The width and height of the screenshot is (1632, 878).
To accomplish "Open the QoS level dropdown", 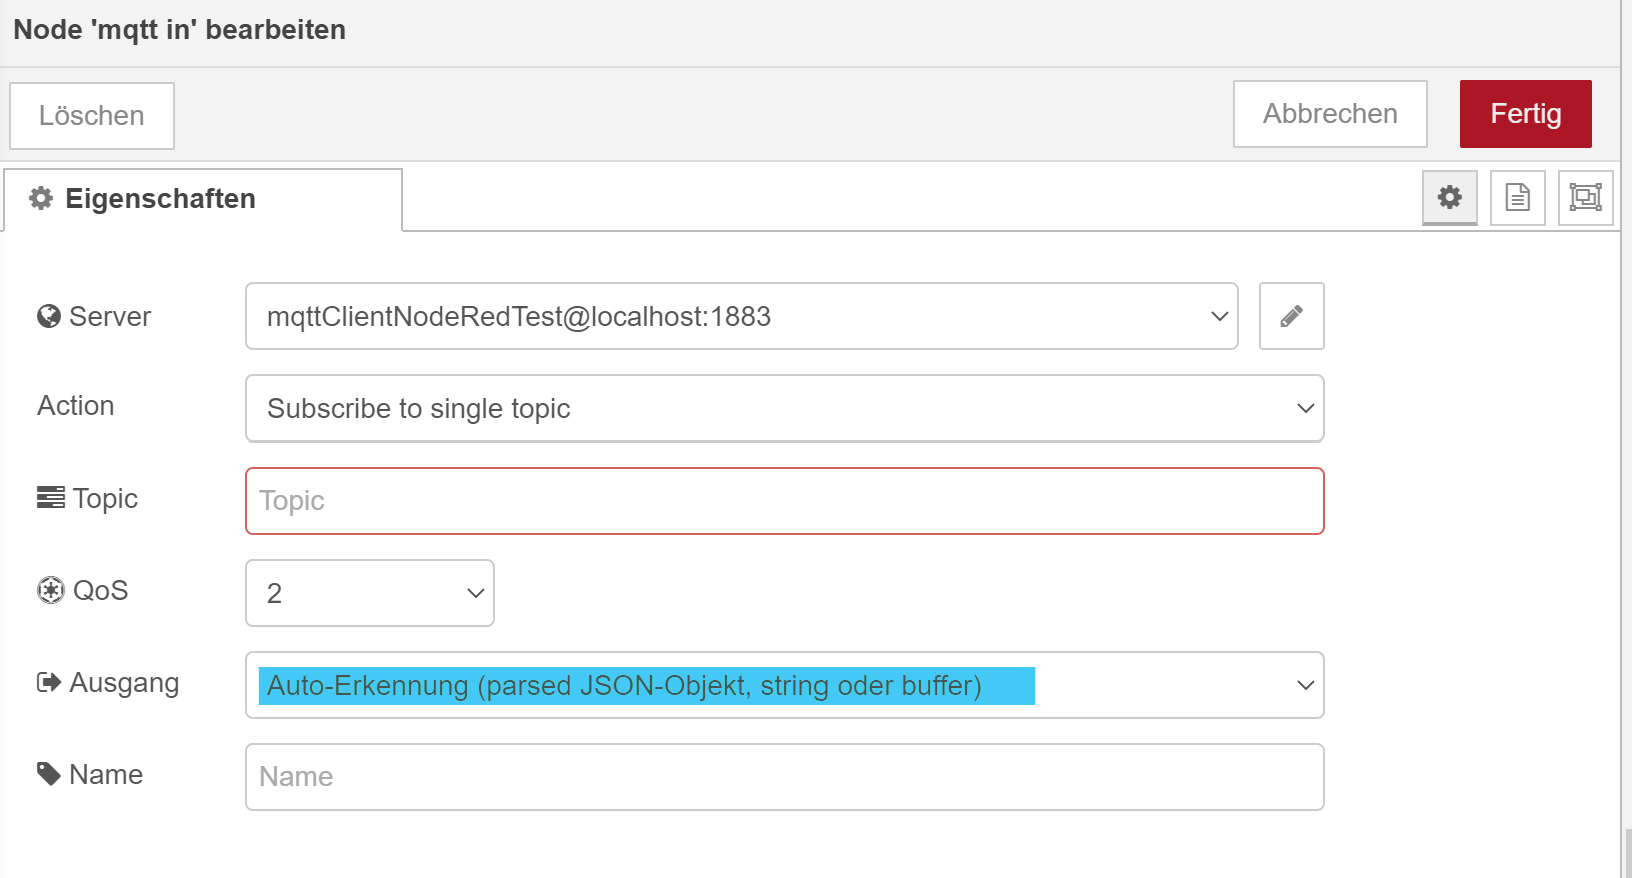I will tap(369, 593).
